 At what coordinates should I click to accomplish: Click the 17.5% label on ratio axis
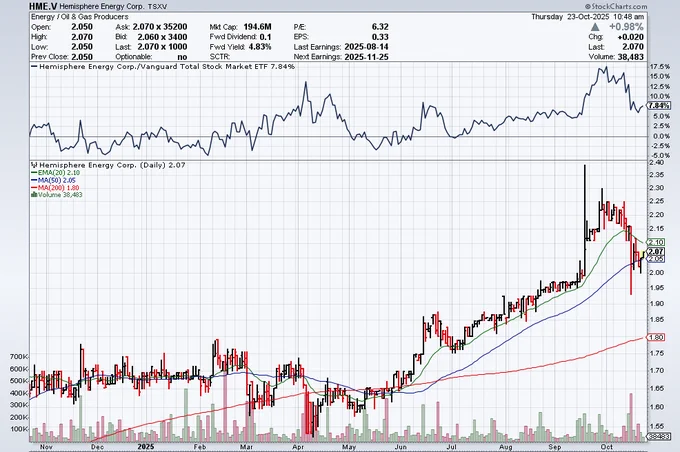(660, 67)
